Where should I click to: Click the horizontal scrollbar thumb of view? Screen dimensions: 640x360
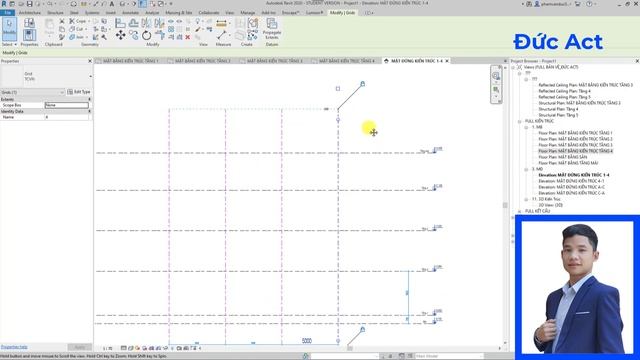350,348
